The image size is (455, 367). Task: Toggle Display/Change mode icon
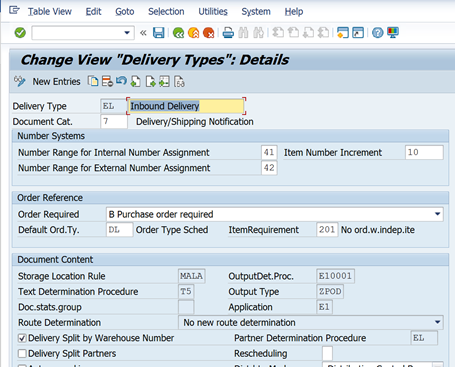[20, 81]
